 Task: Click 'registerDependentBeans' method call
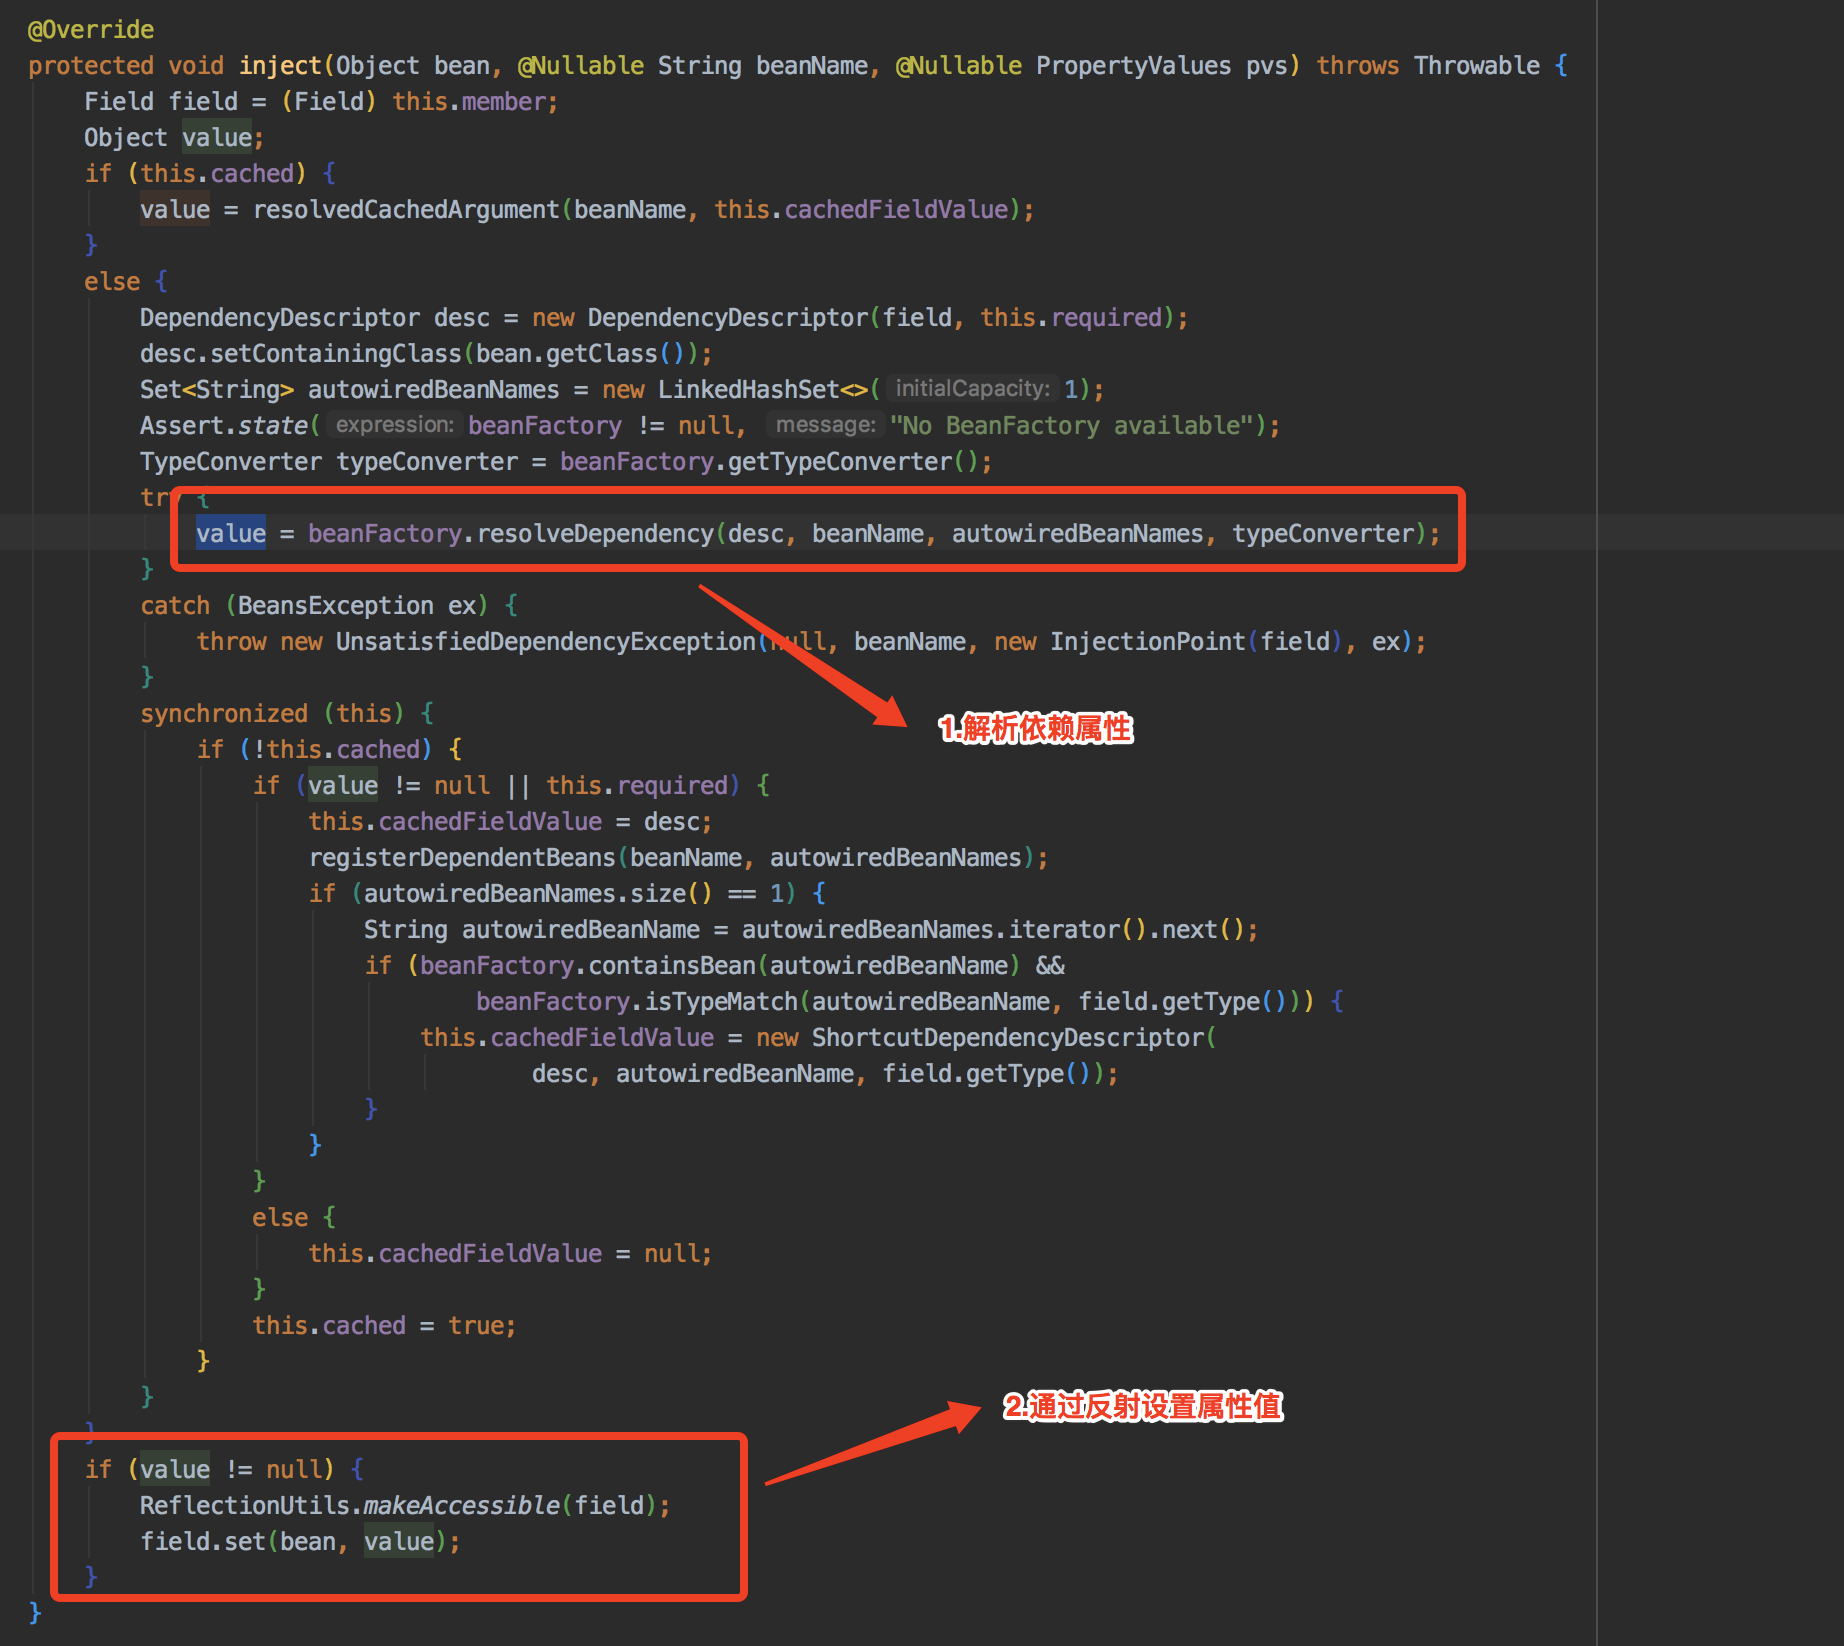pos(462,858)
